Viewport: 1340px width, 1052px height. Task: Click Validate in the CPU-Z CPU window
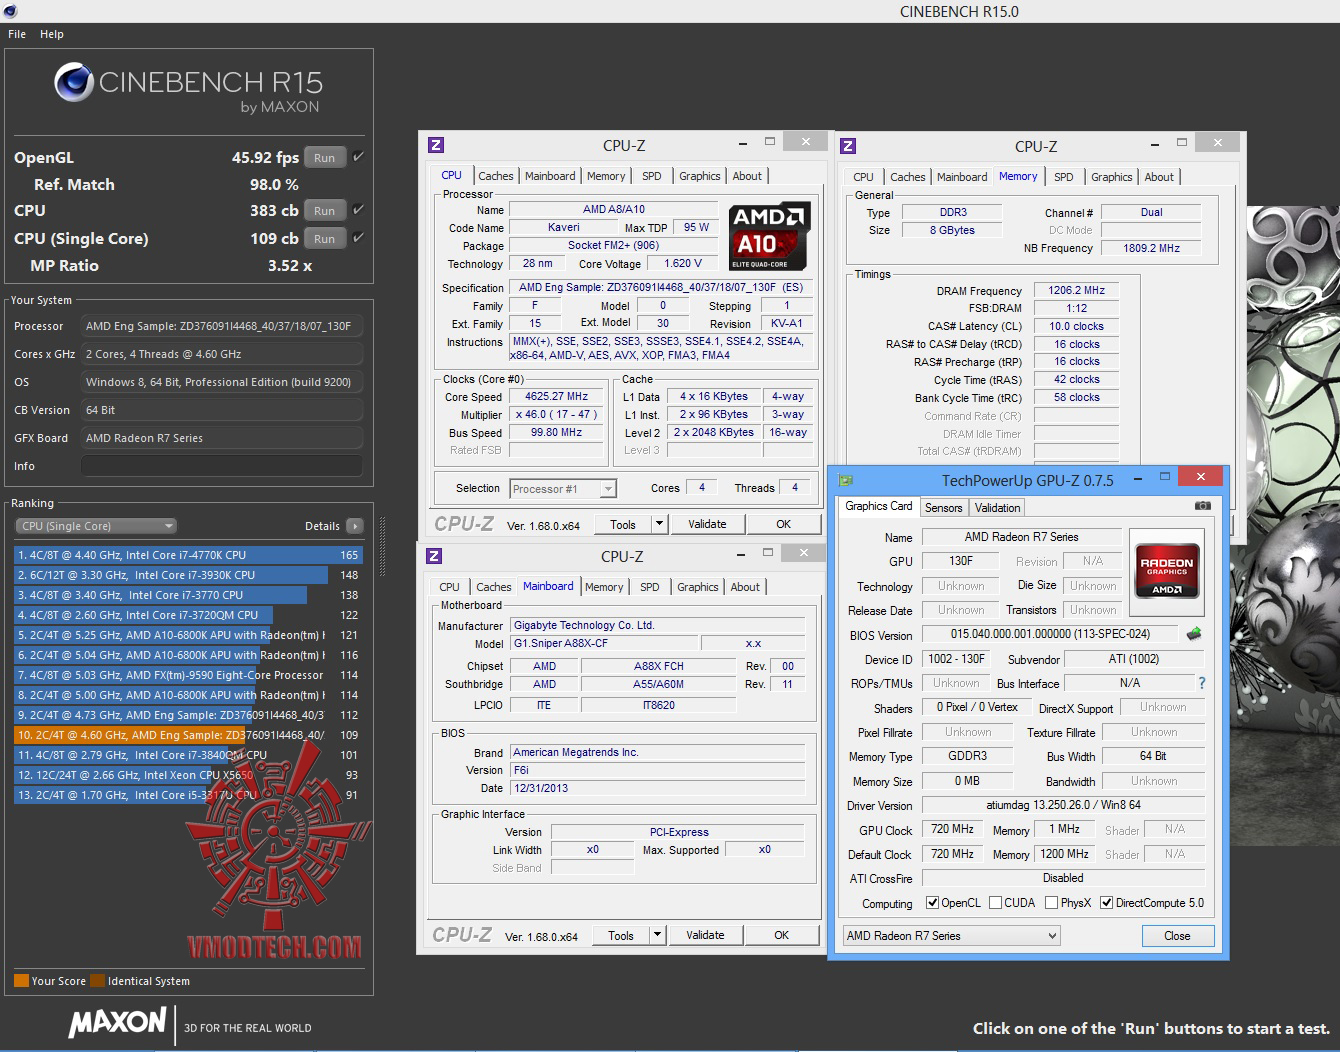point(707,524)
